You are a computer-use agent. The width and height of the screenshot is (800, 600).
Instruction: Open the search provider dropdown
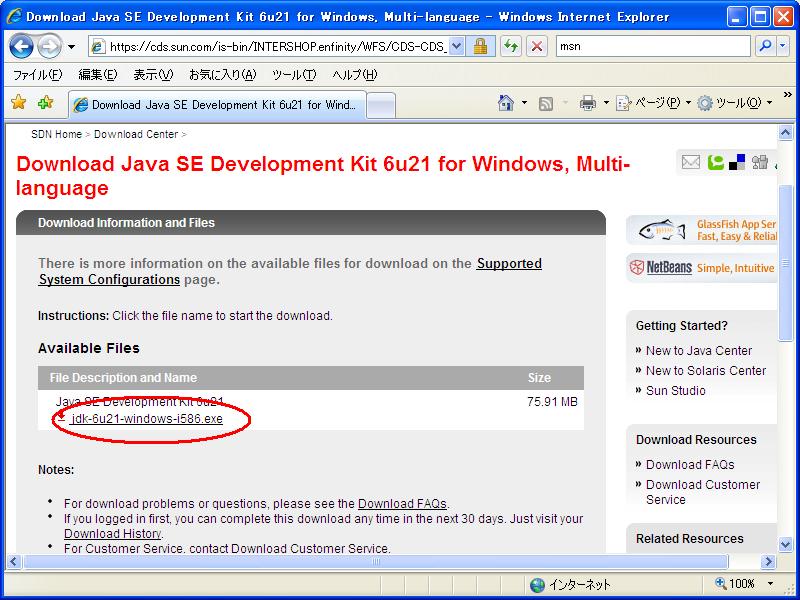point(783,46)
